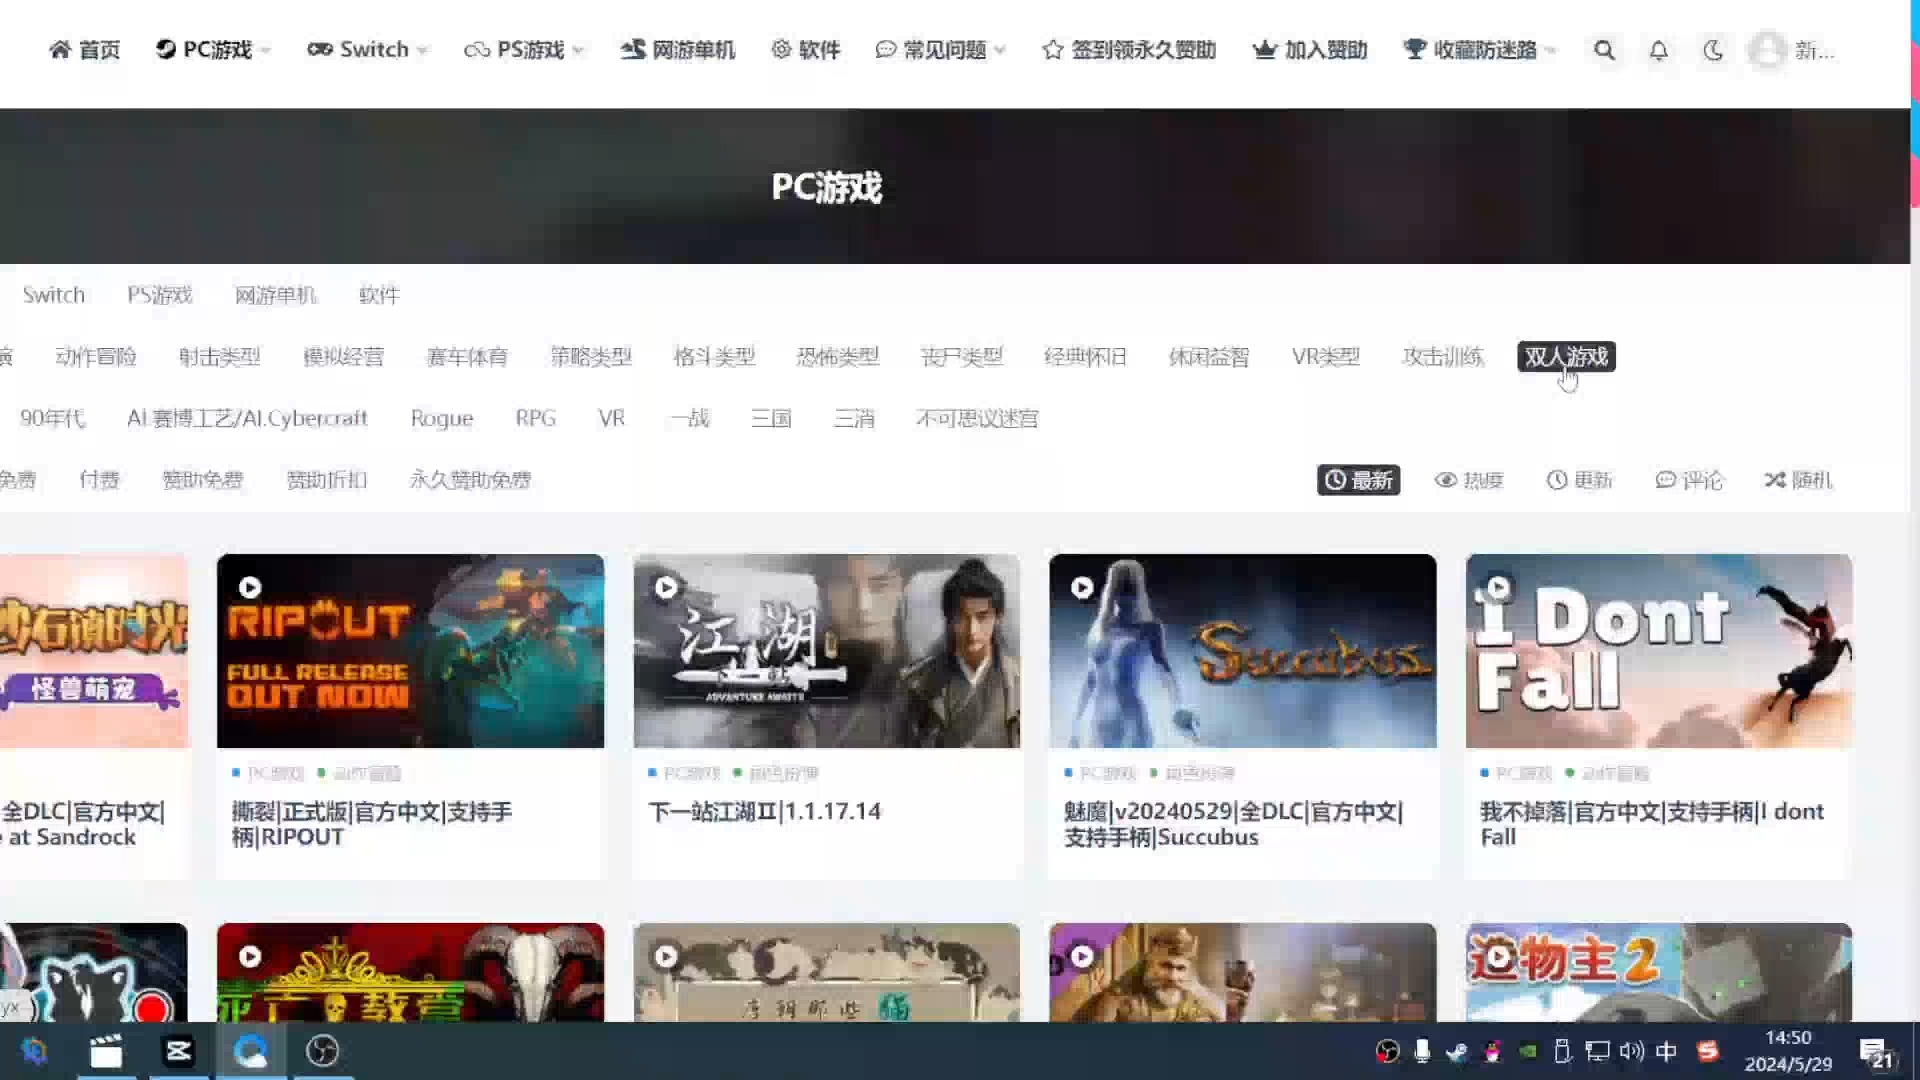Play video icon on 江湖 card
Image resolution: width=1920 pixels, height=1080 pixels.
(666, 587)
